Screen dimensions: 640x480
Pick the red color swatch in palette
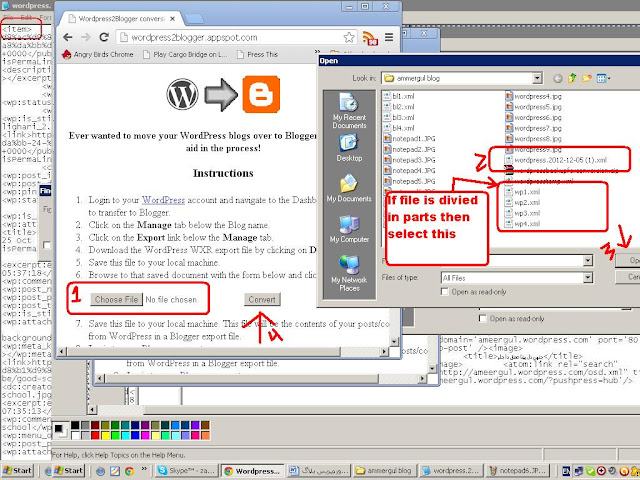point(95,436)
